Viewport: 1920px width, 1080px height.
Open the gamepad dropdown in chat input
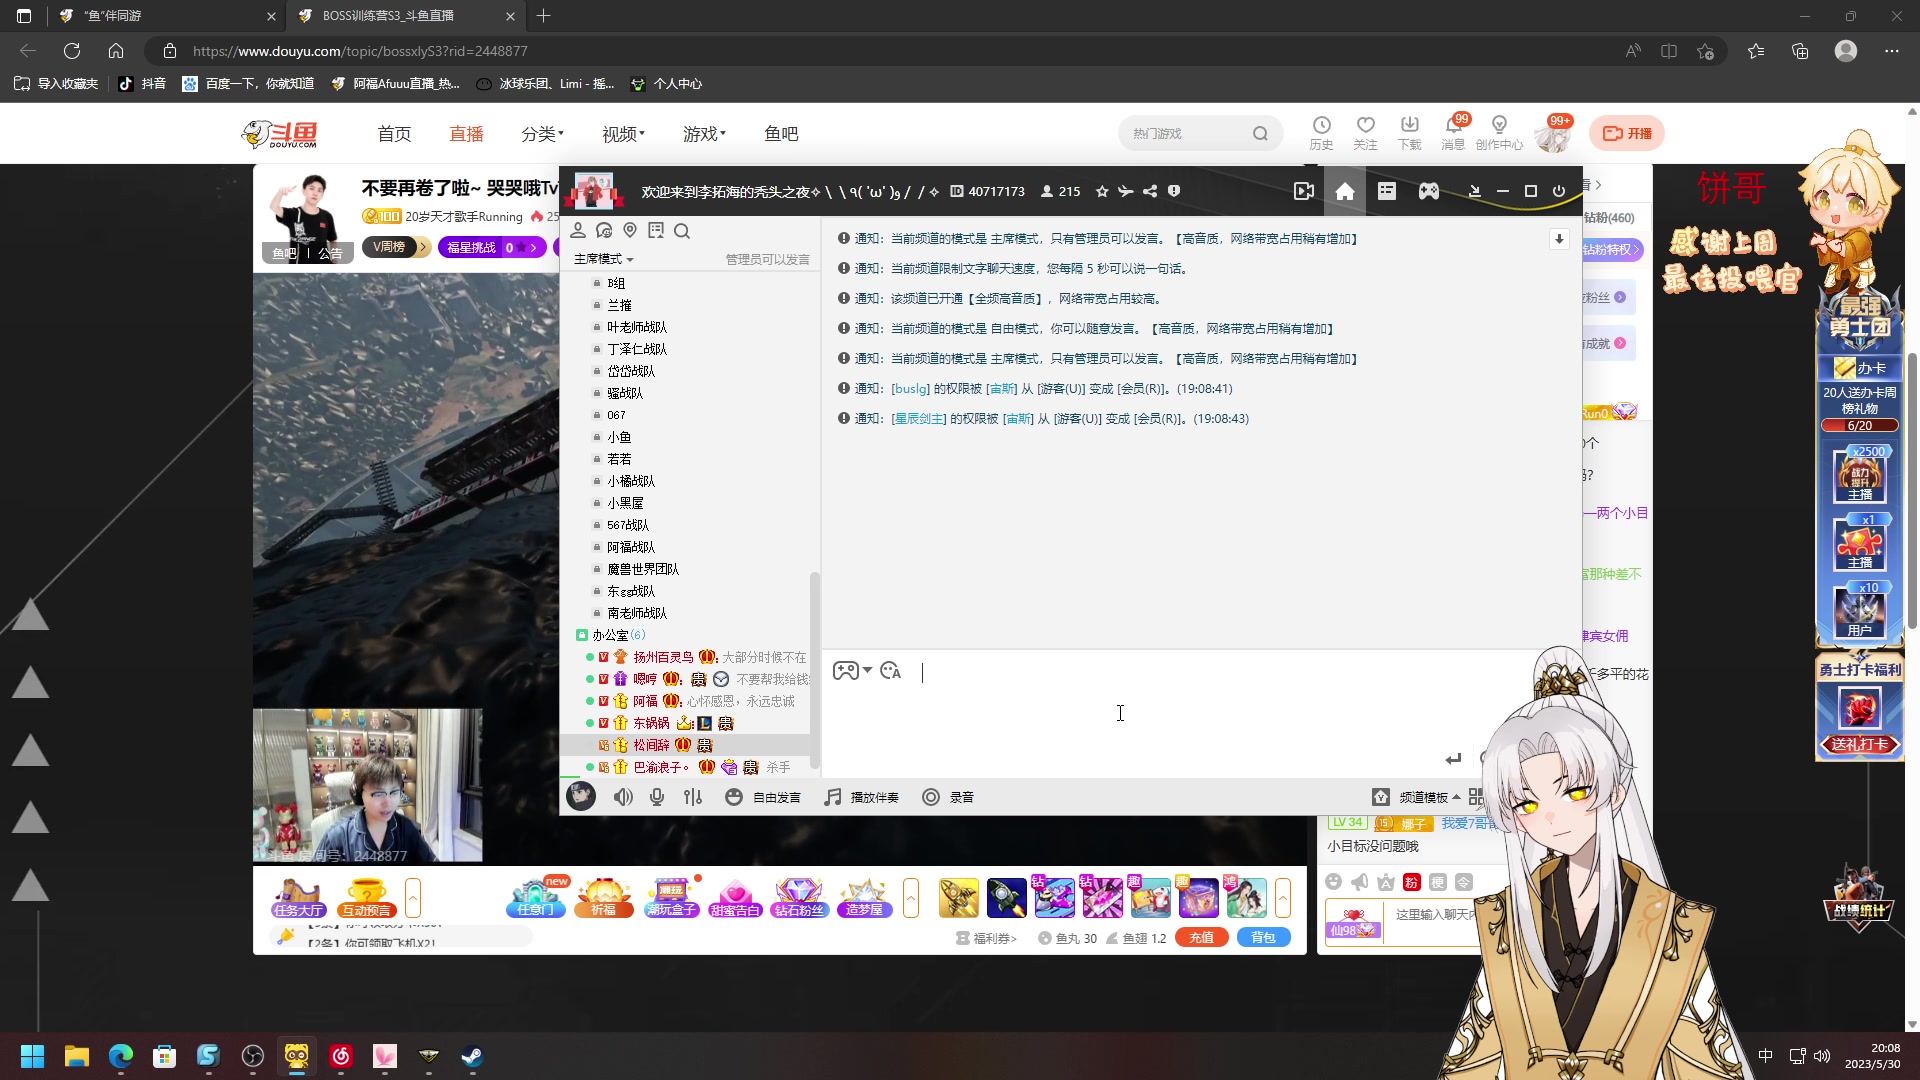852,671
